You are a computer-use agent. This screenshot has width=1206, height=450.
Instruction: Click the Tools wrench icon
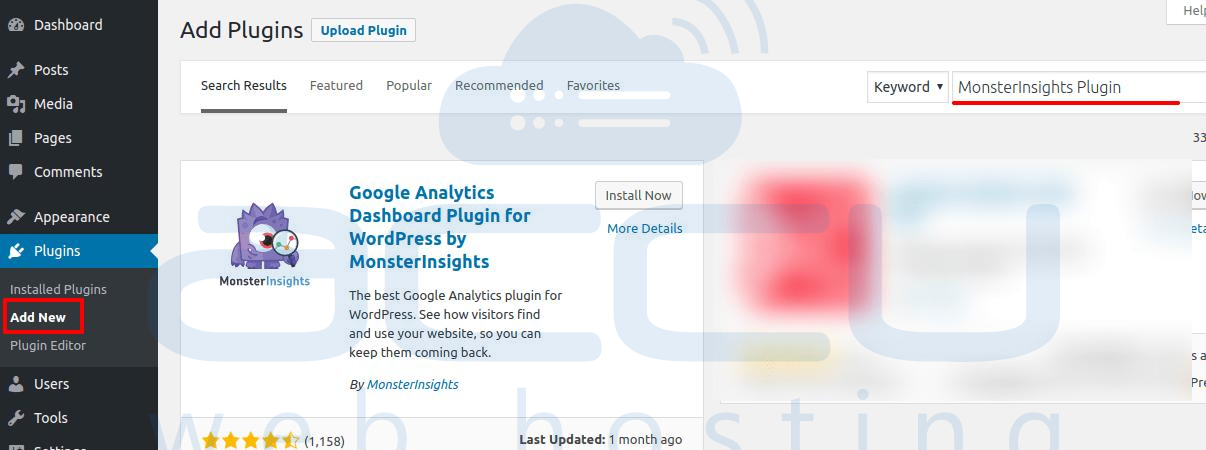click(16, 418)
